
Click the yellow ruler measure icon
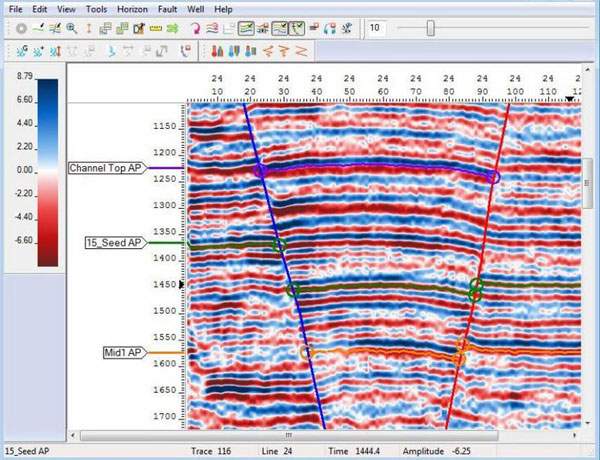click(x=156, y=28)
